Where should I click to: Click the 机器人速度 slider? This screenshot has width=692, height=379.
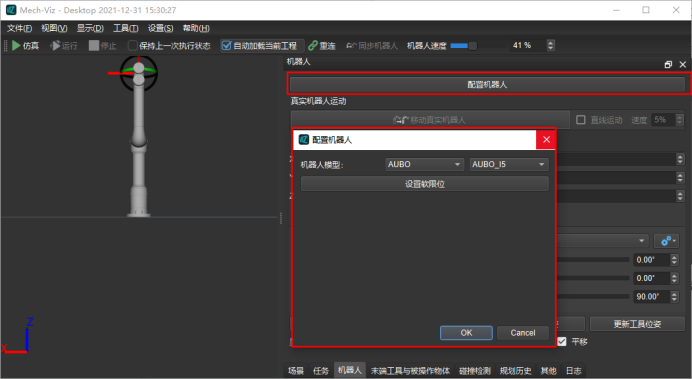(478, 45)
